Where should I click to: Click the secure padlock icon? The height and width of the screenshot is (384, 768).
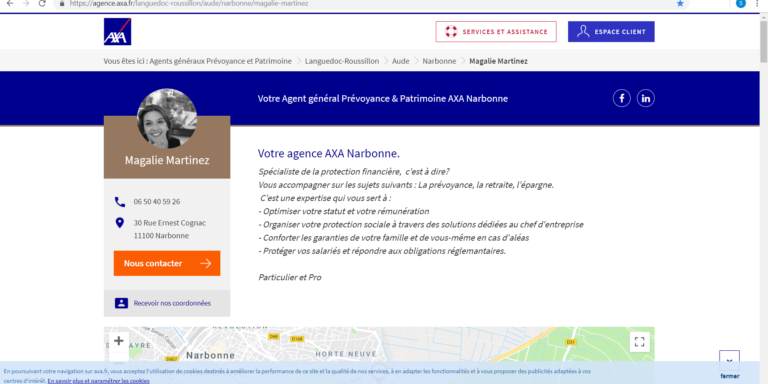(x=62, y=3)
